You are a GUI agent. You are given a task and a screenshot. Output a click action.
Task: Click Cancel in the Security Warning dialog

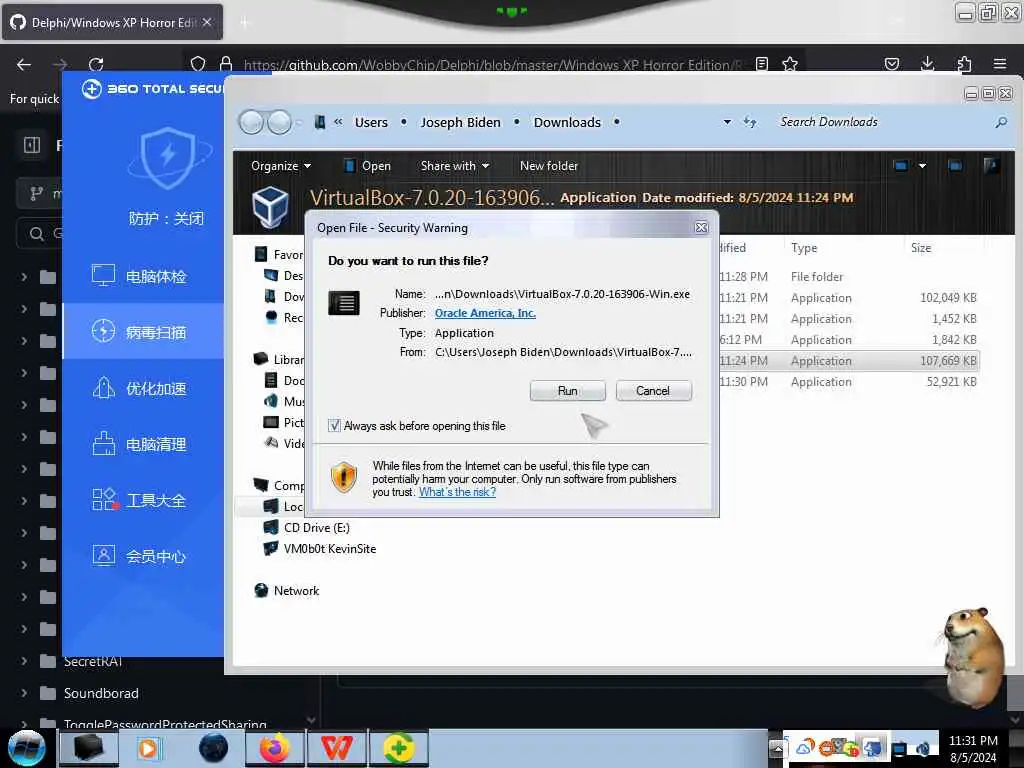[x=653, y=391]
